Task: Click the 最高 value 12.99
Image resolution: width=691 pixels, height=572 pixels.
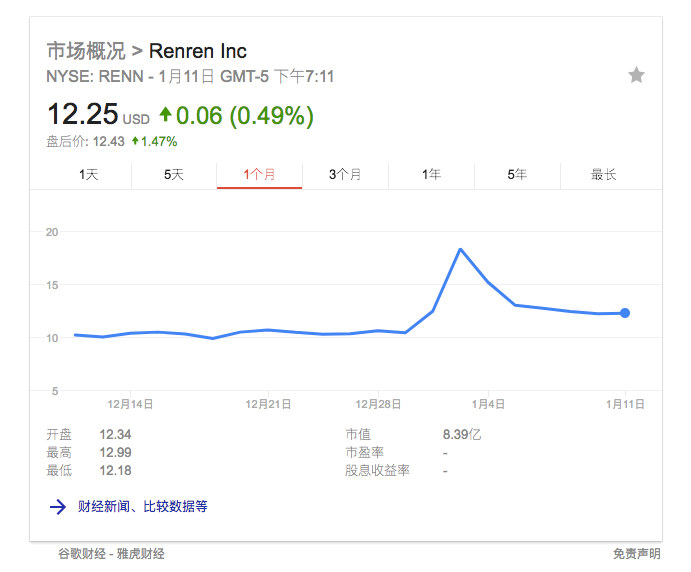Action: 115,453
